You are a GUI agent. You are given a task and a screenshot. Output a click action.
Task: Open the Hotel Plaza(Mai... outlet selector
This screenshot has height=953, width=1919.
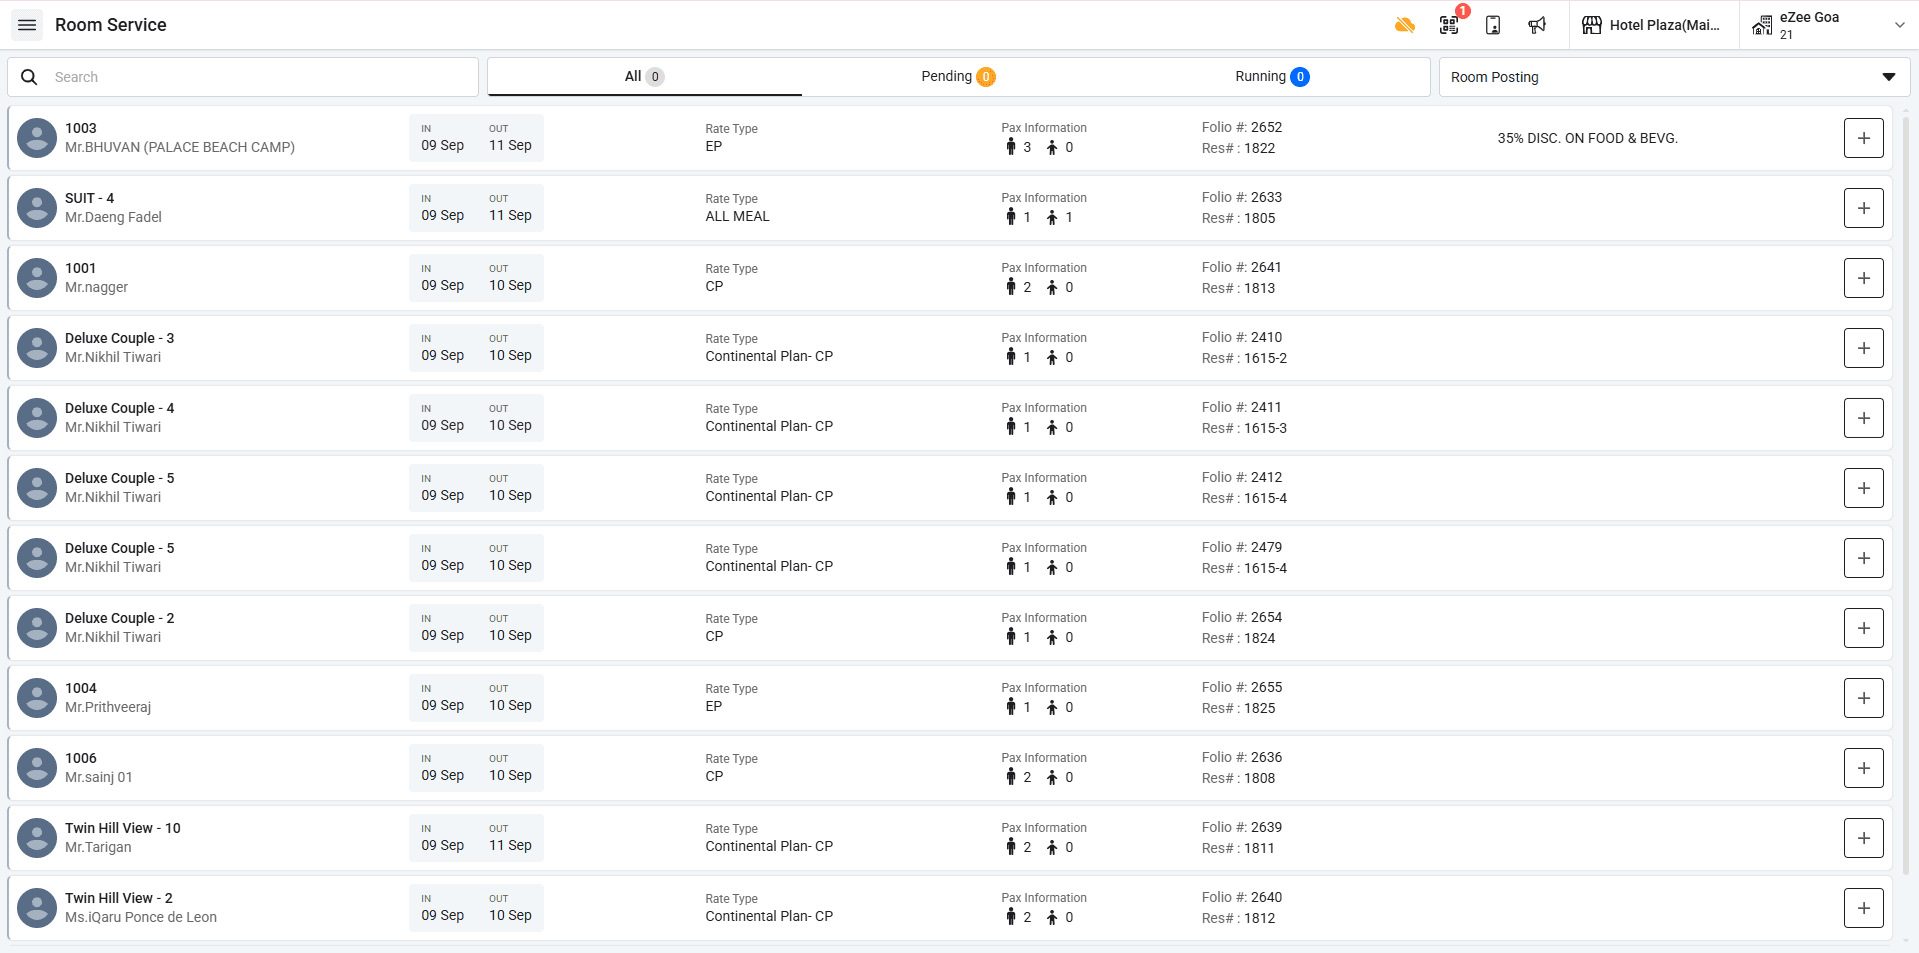(1654, 25)
